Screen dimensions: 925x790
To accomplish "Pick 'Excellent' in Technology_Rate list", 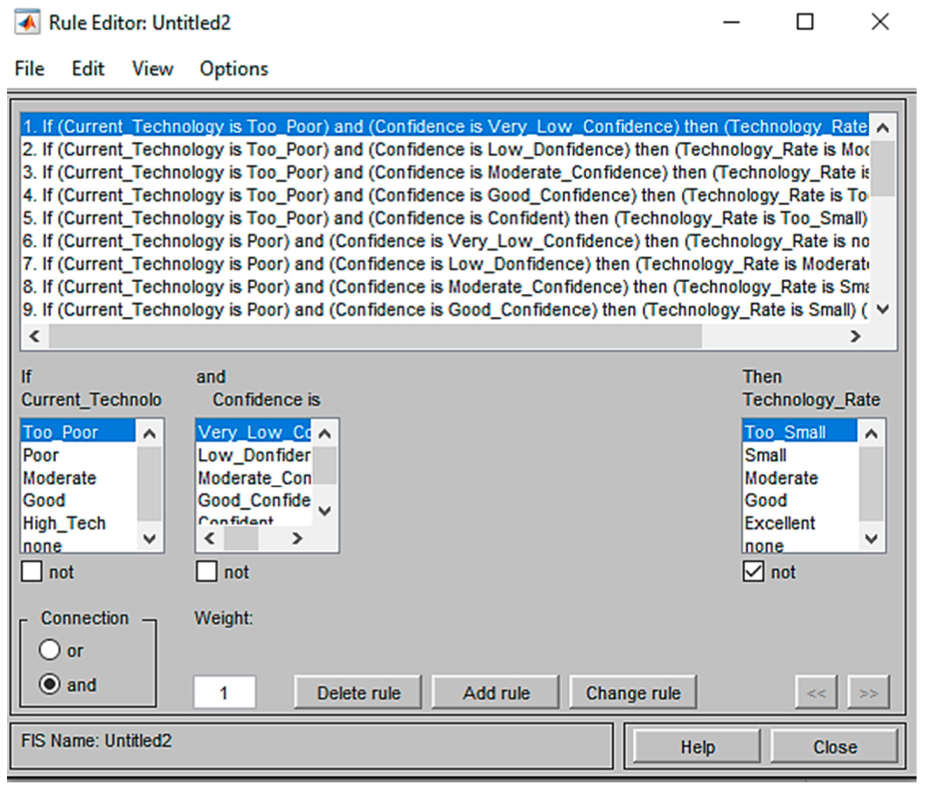I will (x=780, y=523).
